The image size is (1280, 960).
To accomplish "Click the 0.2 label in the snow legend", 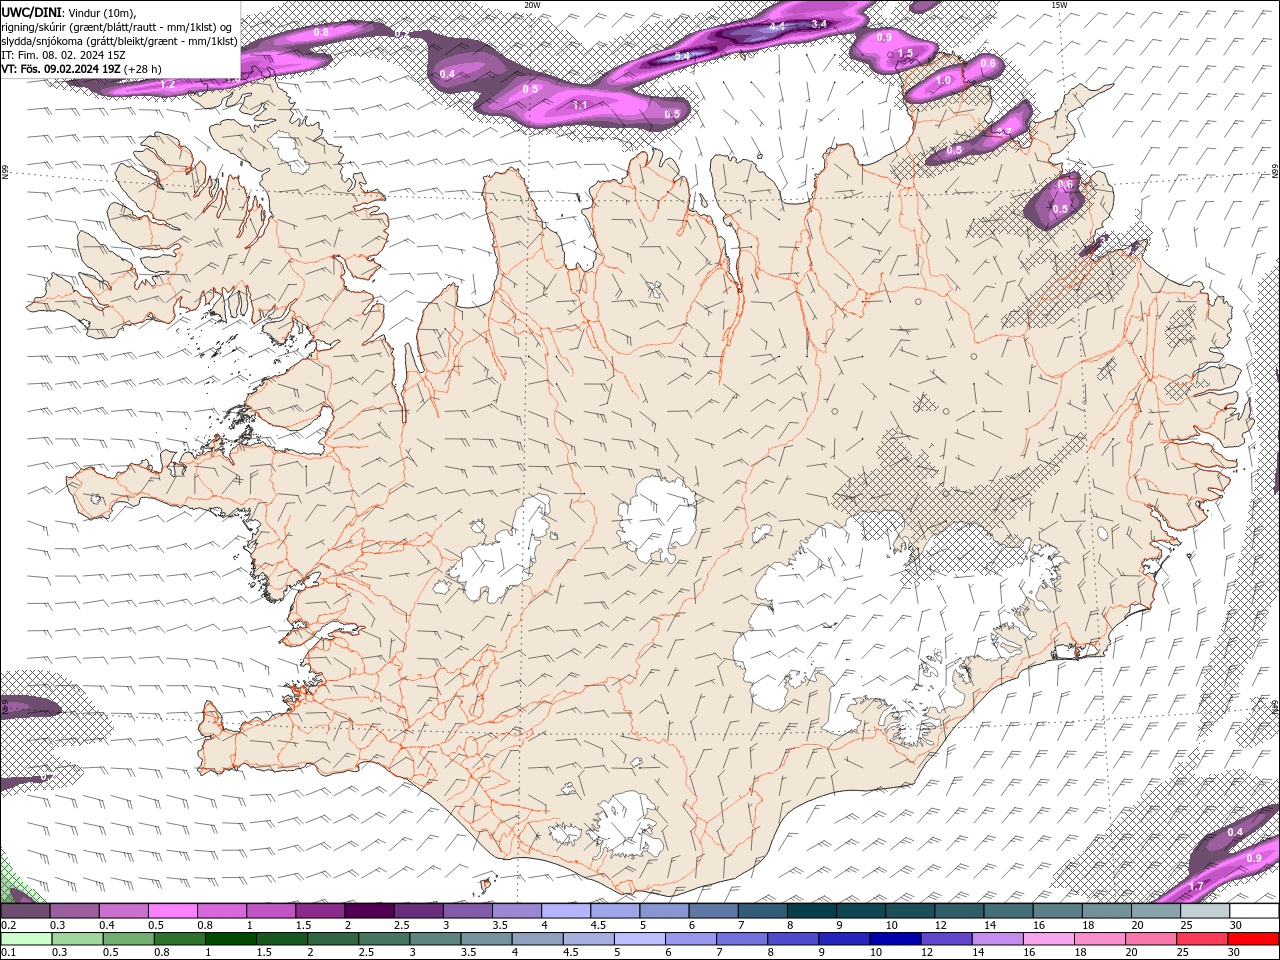I will (x=9, y=925).
